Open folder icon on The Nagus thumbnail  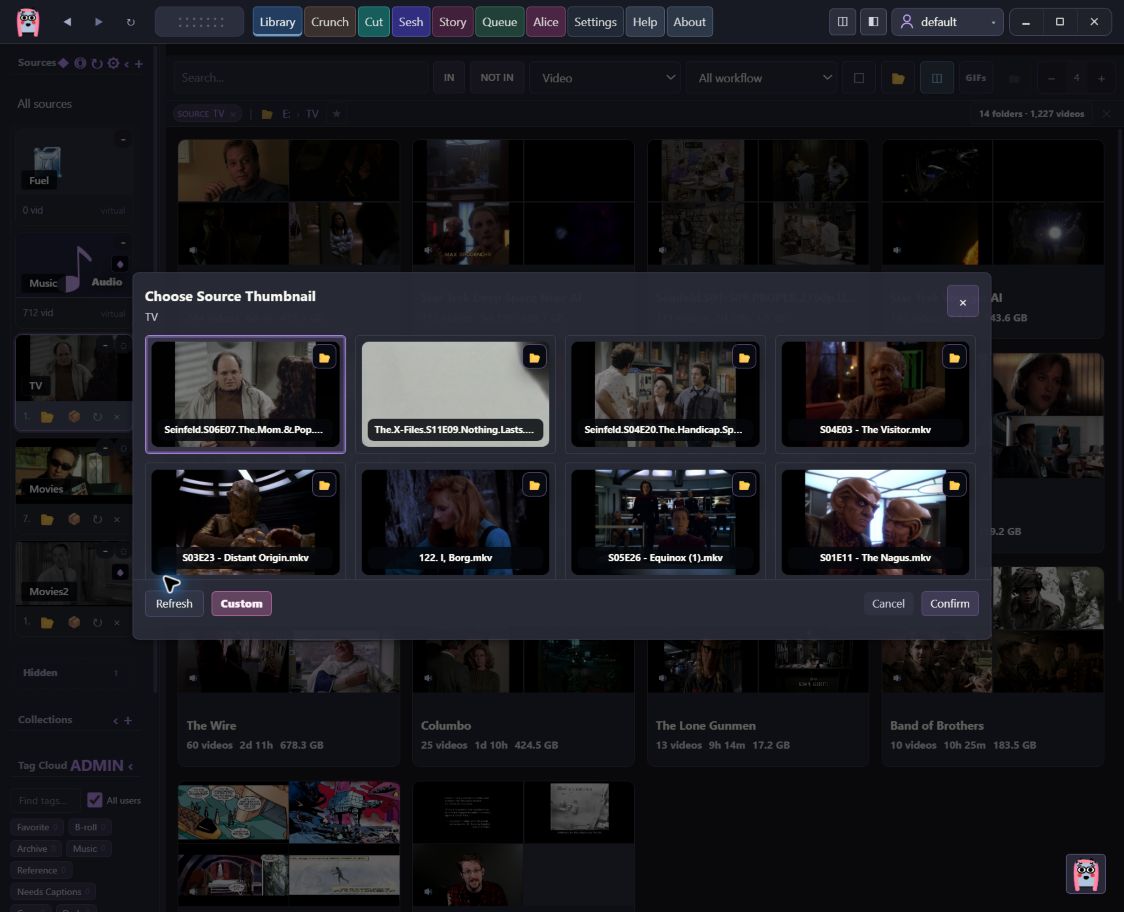coord(954,485)
